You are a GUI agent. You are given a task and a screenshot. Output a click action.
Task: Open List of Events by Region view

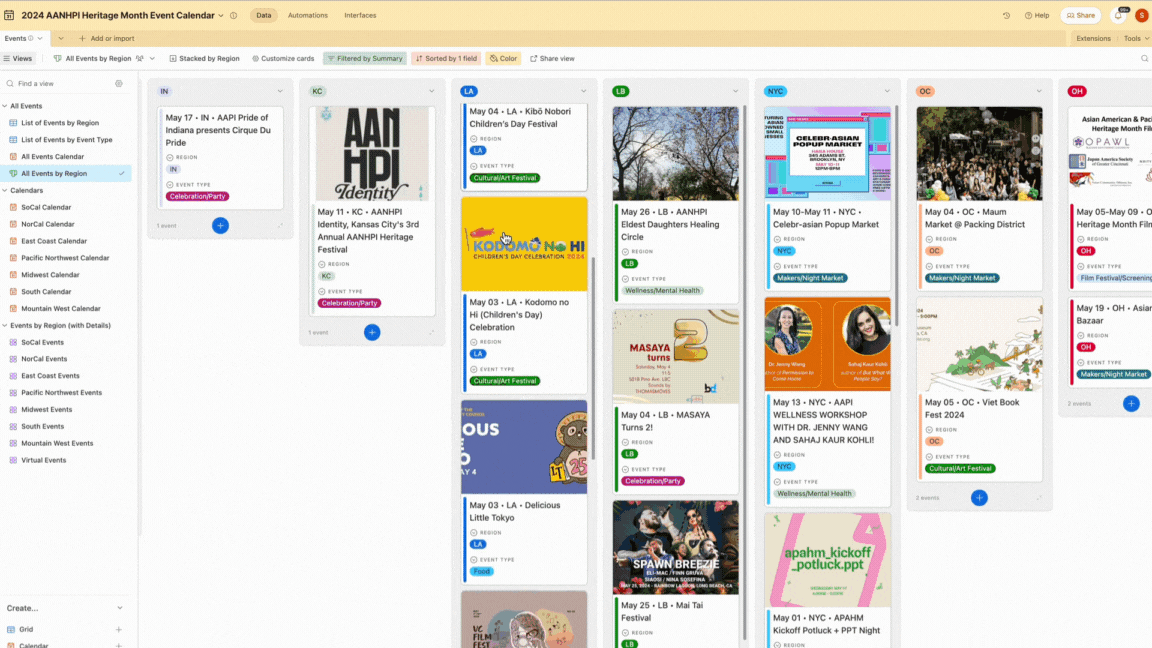[x=60, y=123]
